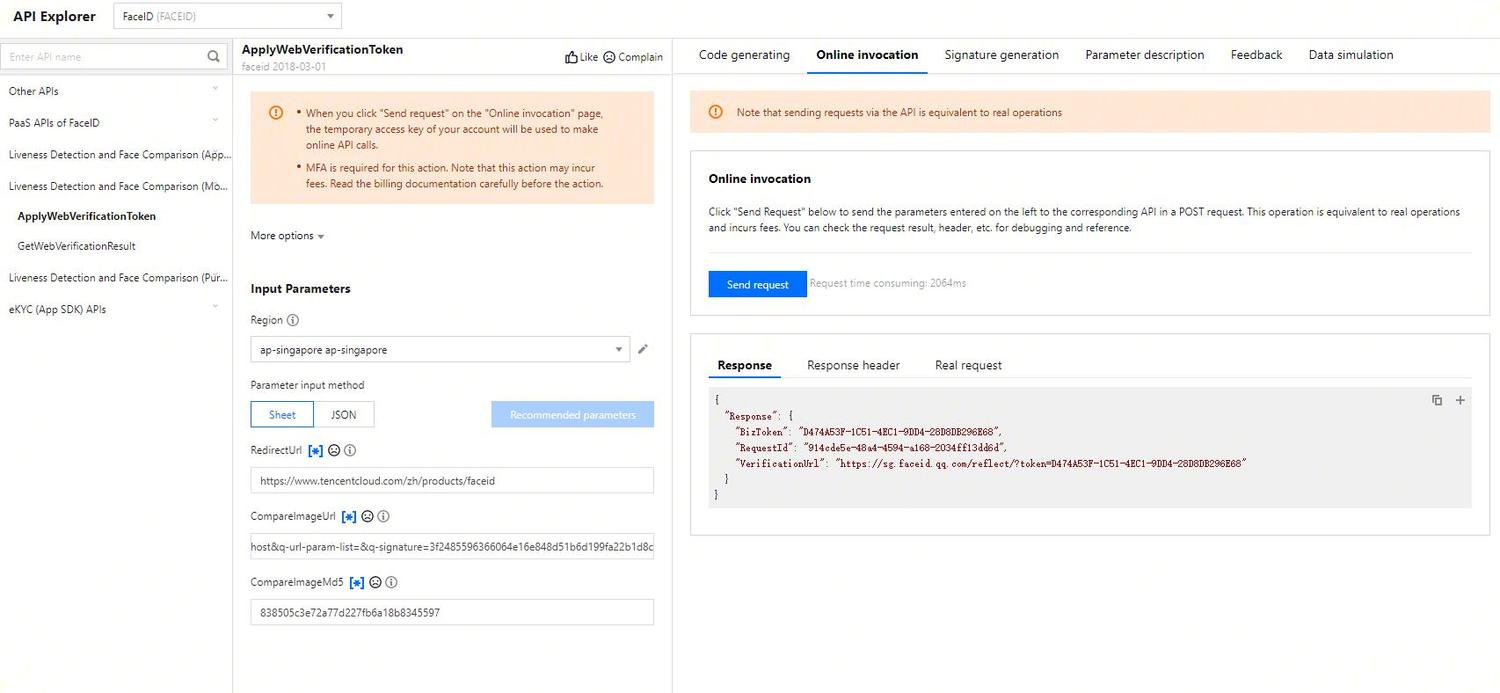Switch parameter input method to JSON
This screenshot has width=1500, height=693.
tap(344, 414)
